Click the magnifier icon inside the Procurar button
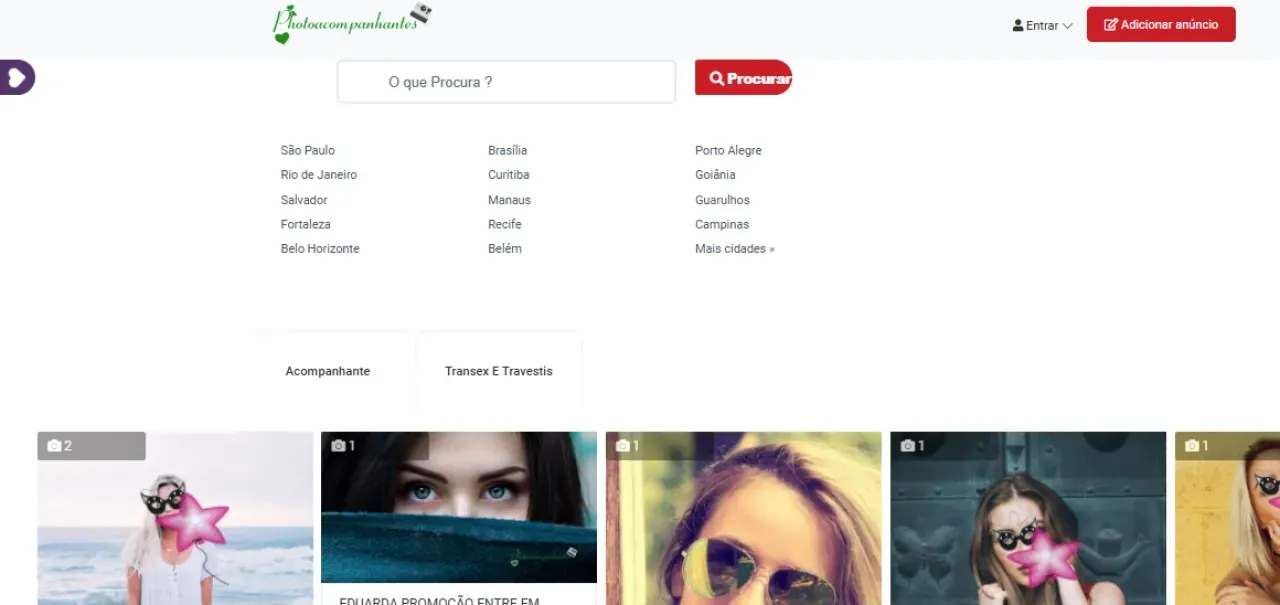This screenshot has width=1280, height=605. 716,77
